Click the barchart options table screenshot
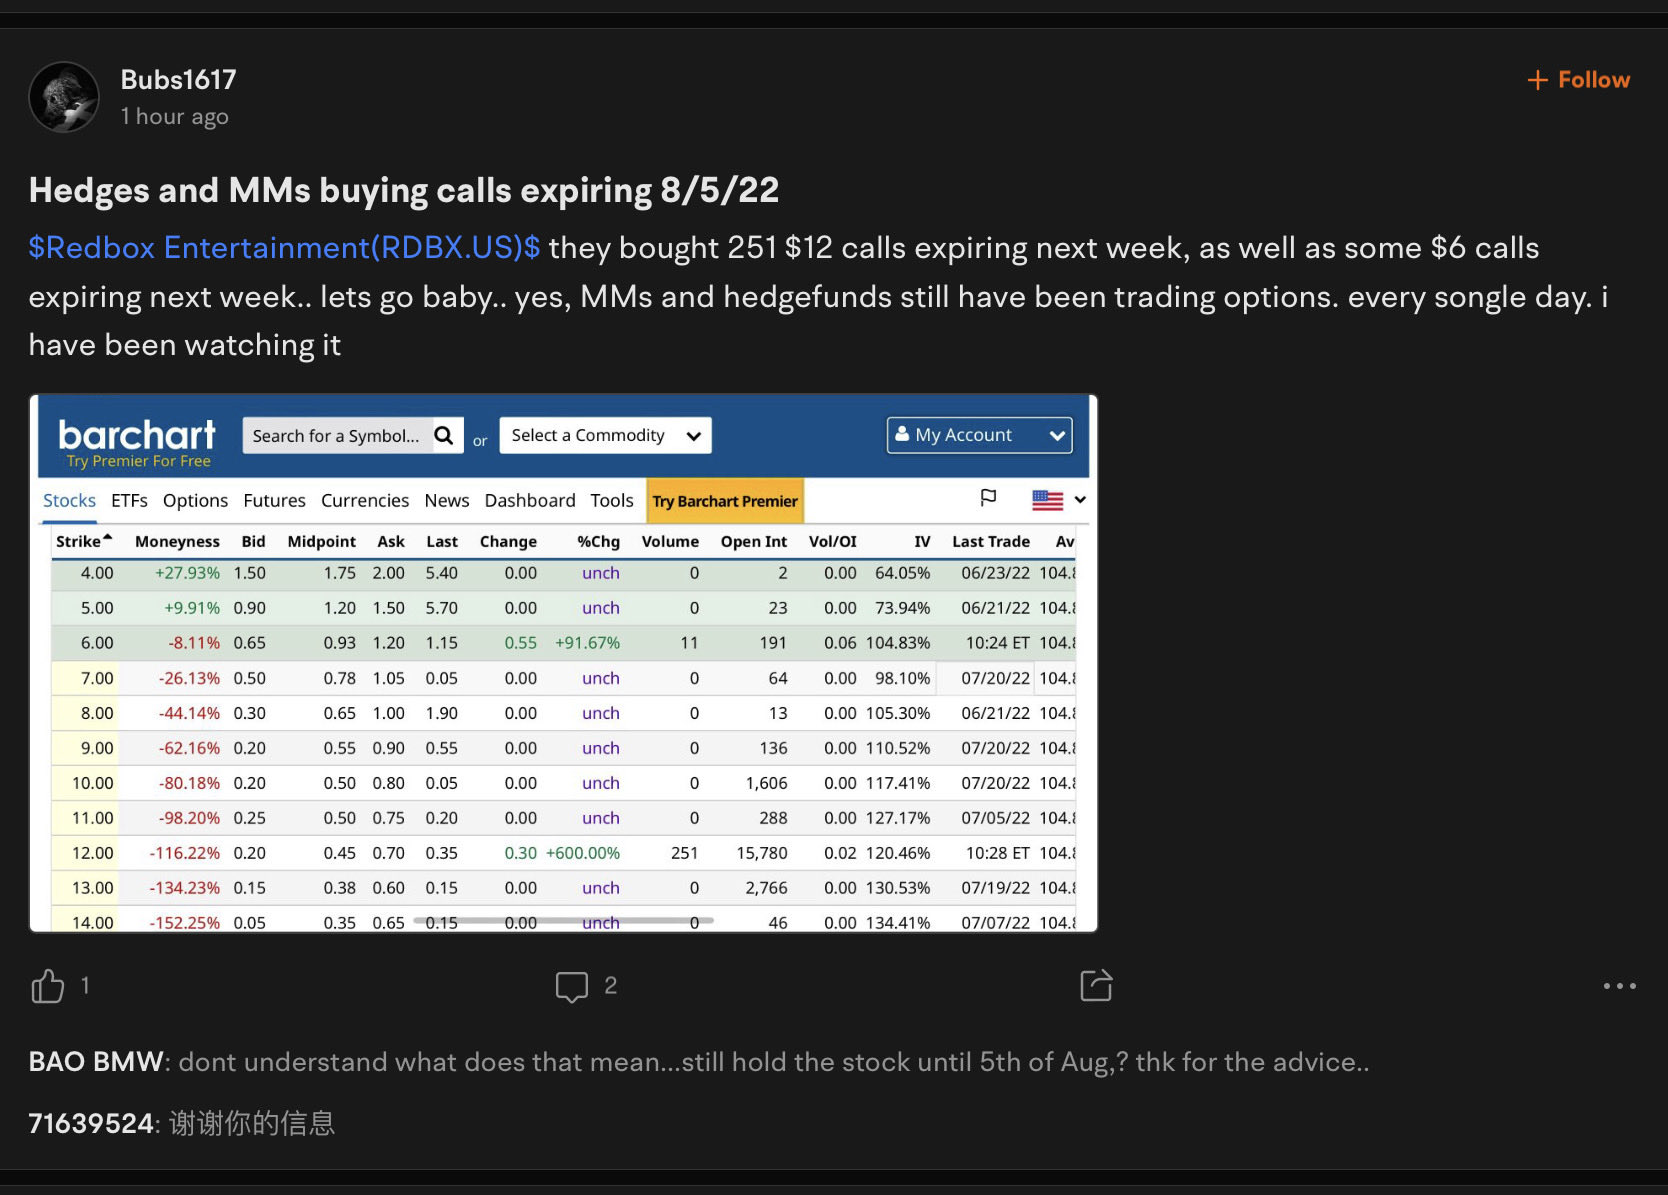Image resolution: width=1668 pixels, height=1195 pixels. (x=563, y=663)
